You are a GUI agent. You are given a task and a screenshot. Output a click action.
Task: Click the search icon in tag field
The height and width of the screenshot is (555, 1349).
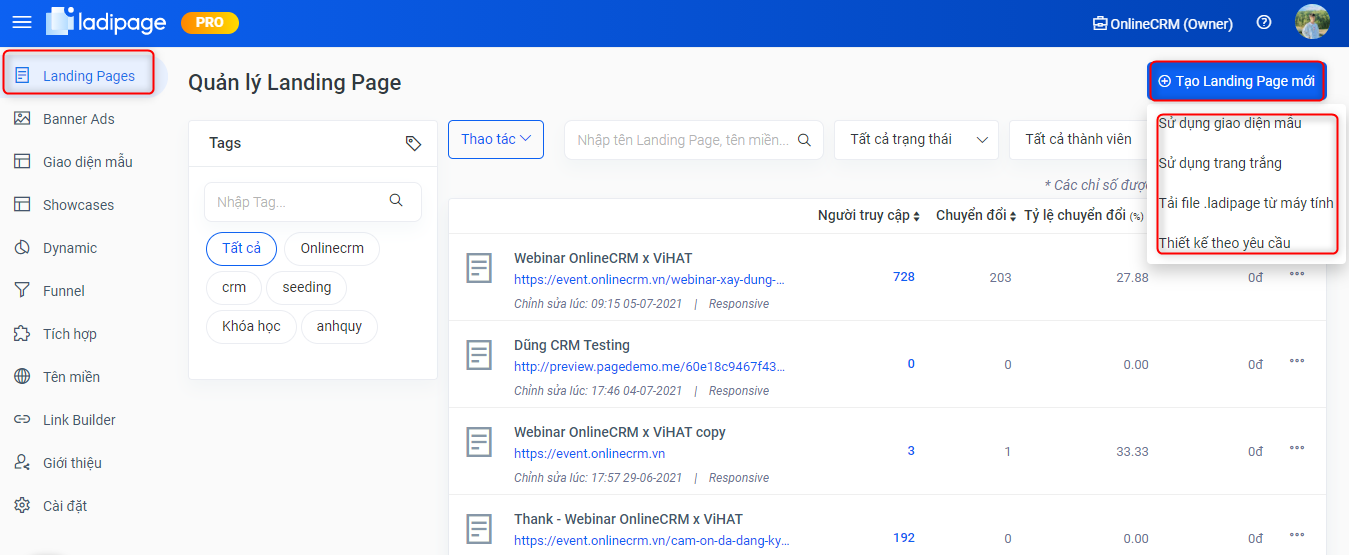396,200
